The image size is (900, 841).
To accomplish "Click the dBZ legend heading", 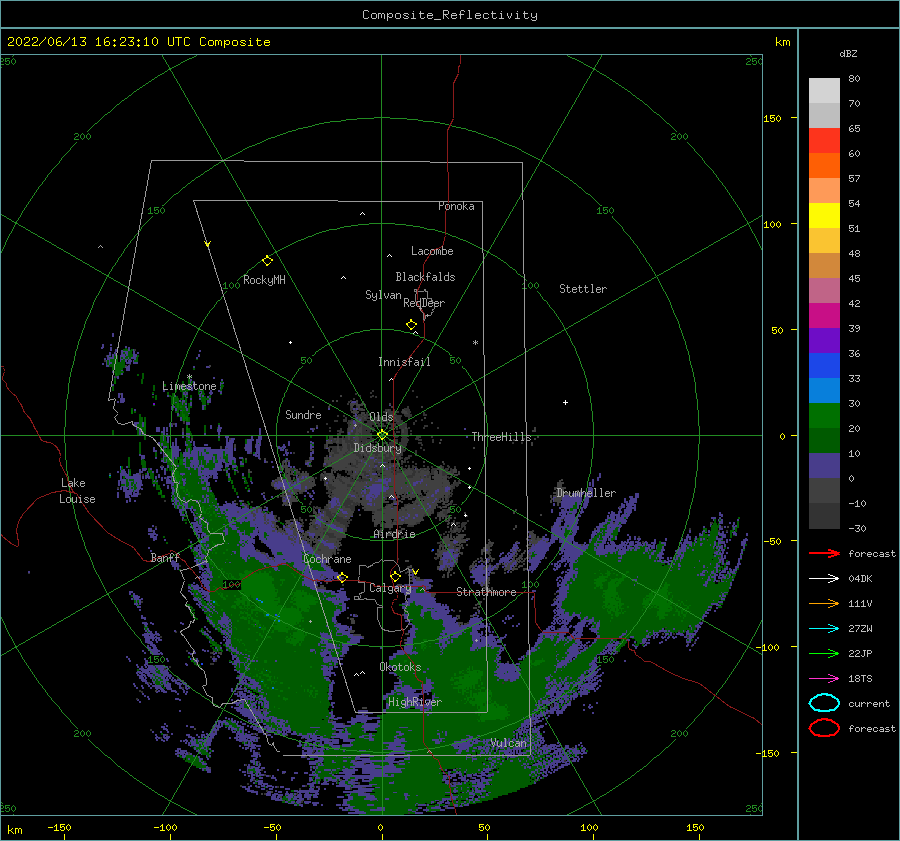I will tap(848, 53).
